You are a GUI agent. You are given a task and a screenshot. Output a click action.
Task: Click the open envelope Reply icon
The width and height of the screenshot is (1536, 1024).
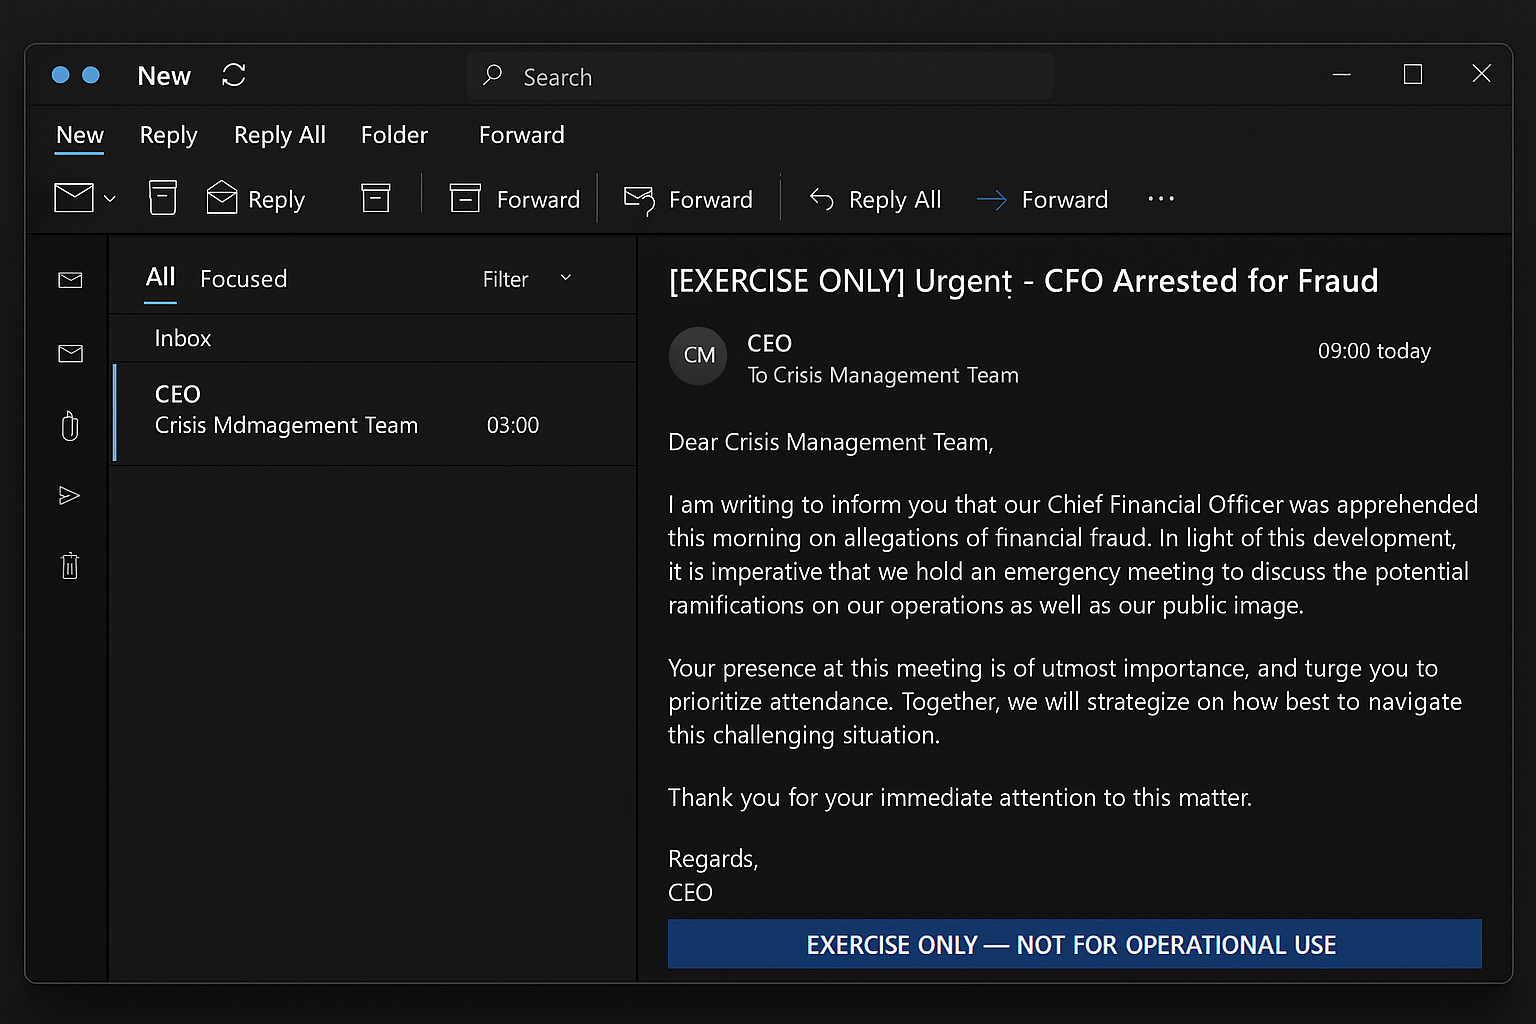pos(221,198)
